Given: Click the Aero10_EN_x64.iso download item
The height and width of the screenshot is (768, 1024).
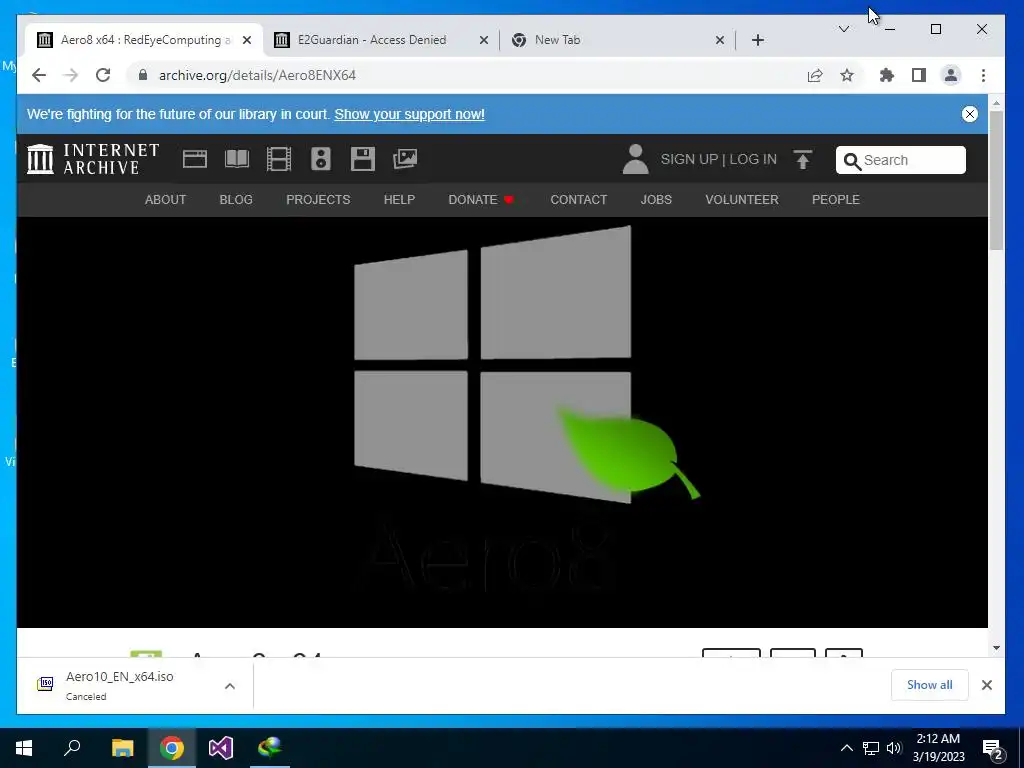Looking at the screenshot, I should click(x=120, y=685).
